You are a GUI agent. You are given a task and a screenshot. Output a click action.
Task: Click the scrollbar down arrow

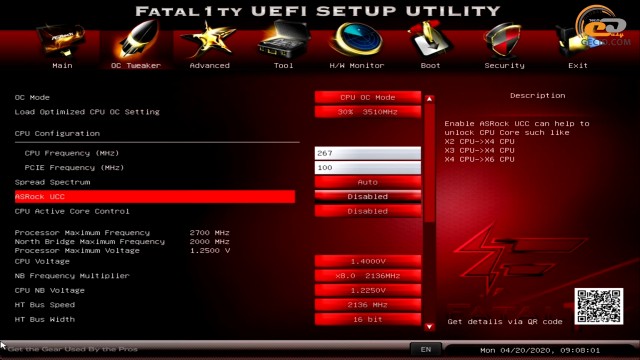click(x=429, y=327)
